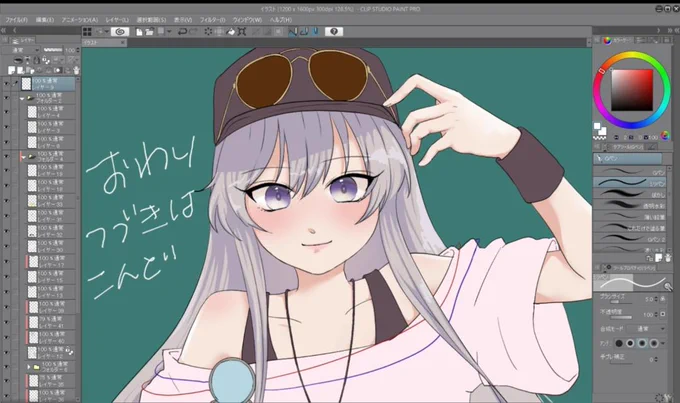Select the strongest anti-aliasing option
The width and height of the screenshot is (680, 403).
pyautogui.click(x=654, y=343)
